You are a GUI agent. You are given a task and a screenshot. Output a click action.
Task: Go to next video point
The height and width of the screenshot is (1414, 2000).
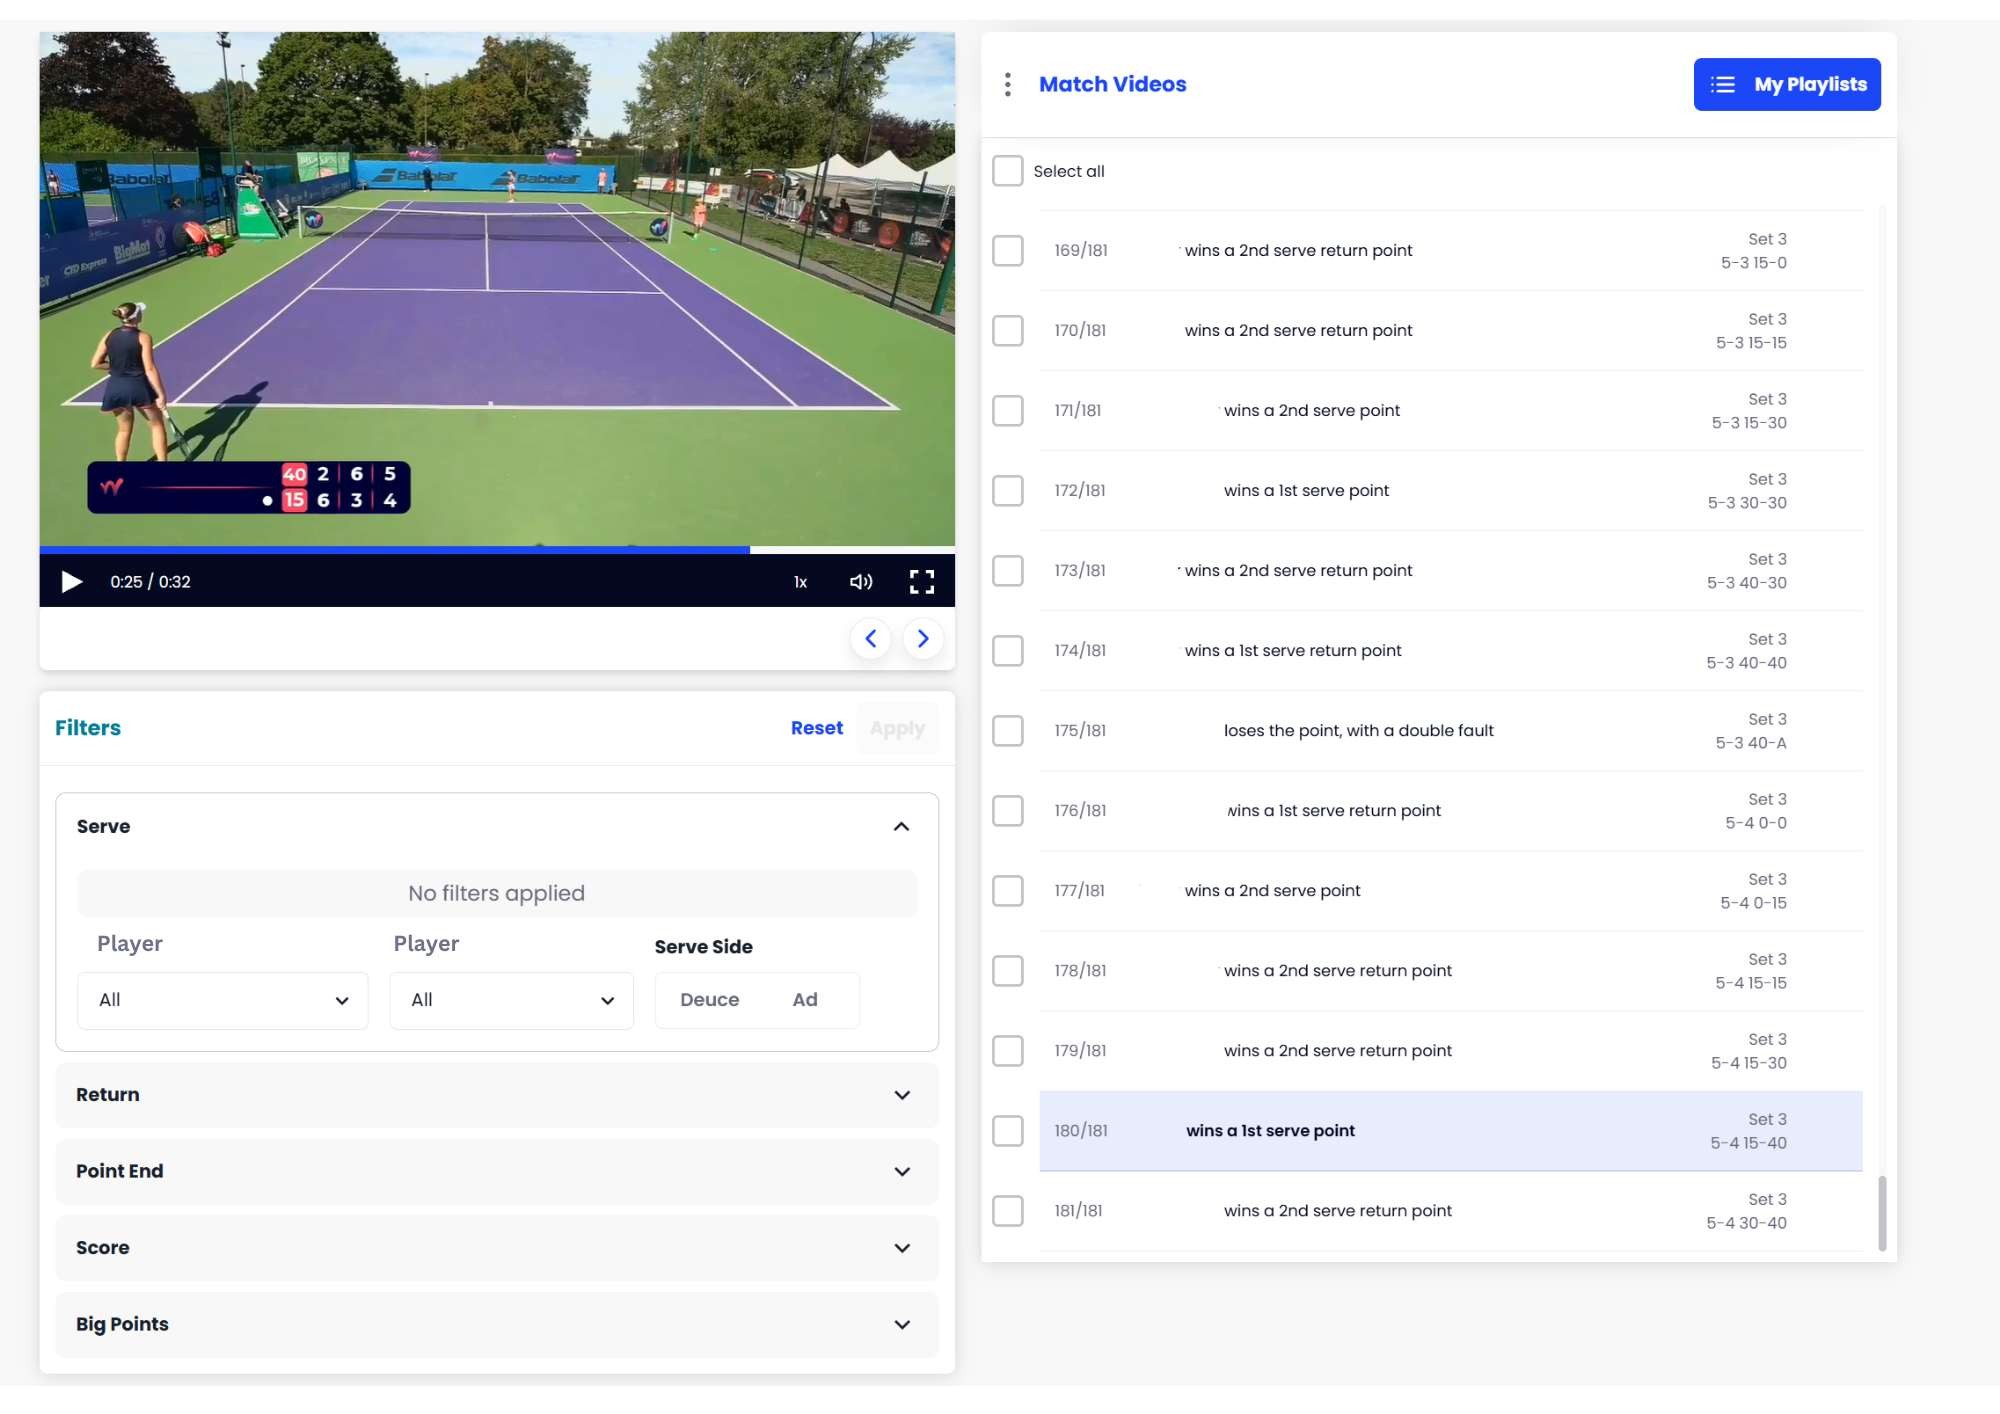pyautogui.click(x=923, y=638)
